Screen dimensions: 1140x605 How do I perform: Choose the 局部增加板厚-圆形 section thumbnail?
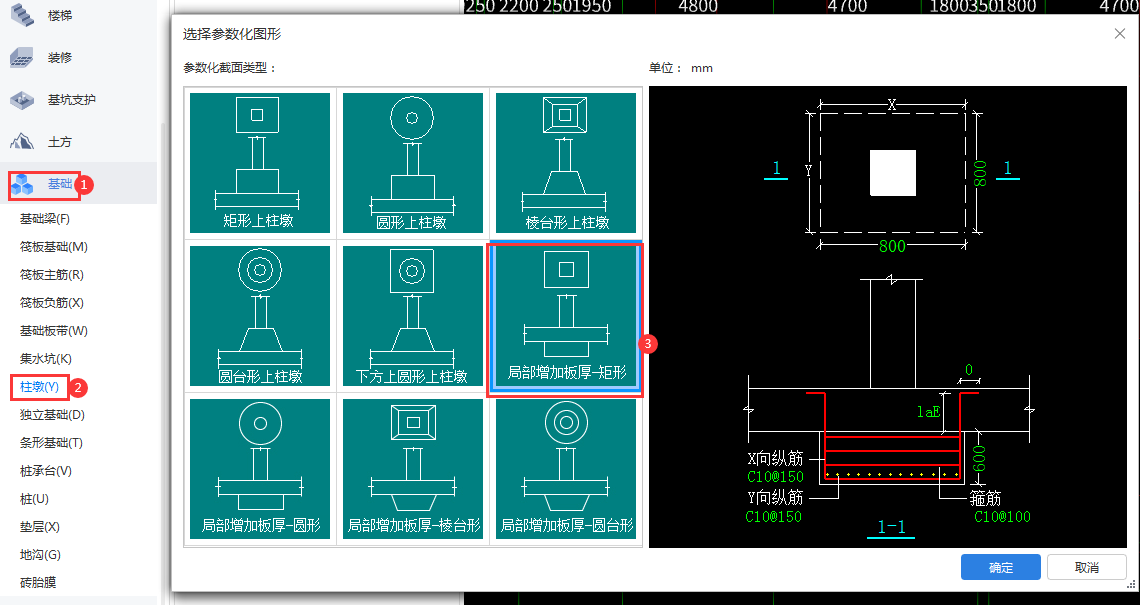coord(260,469)
